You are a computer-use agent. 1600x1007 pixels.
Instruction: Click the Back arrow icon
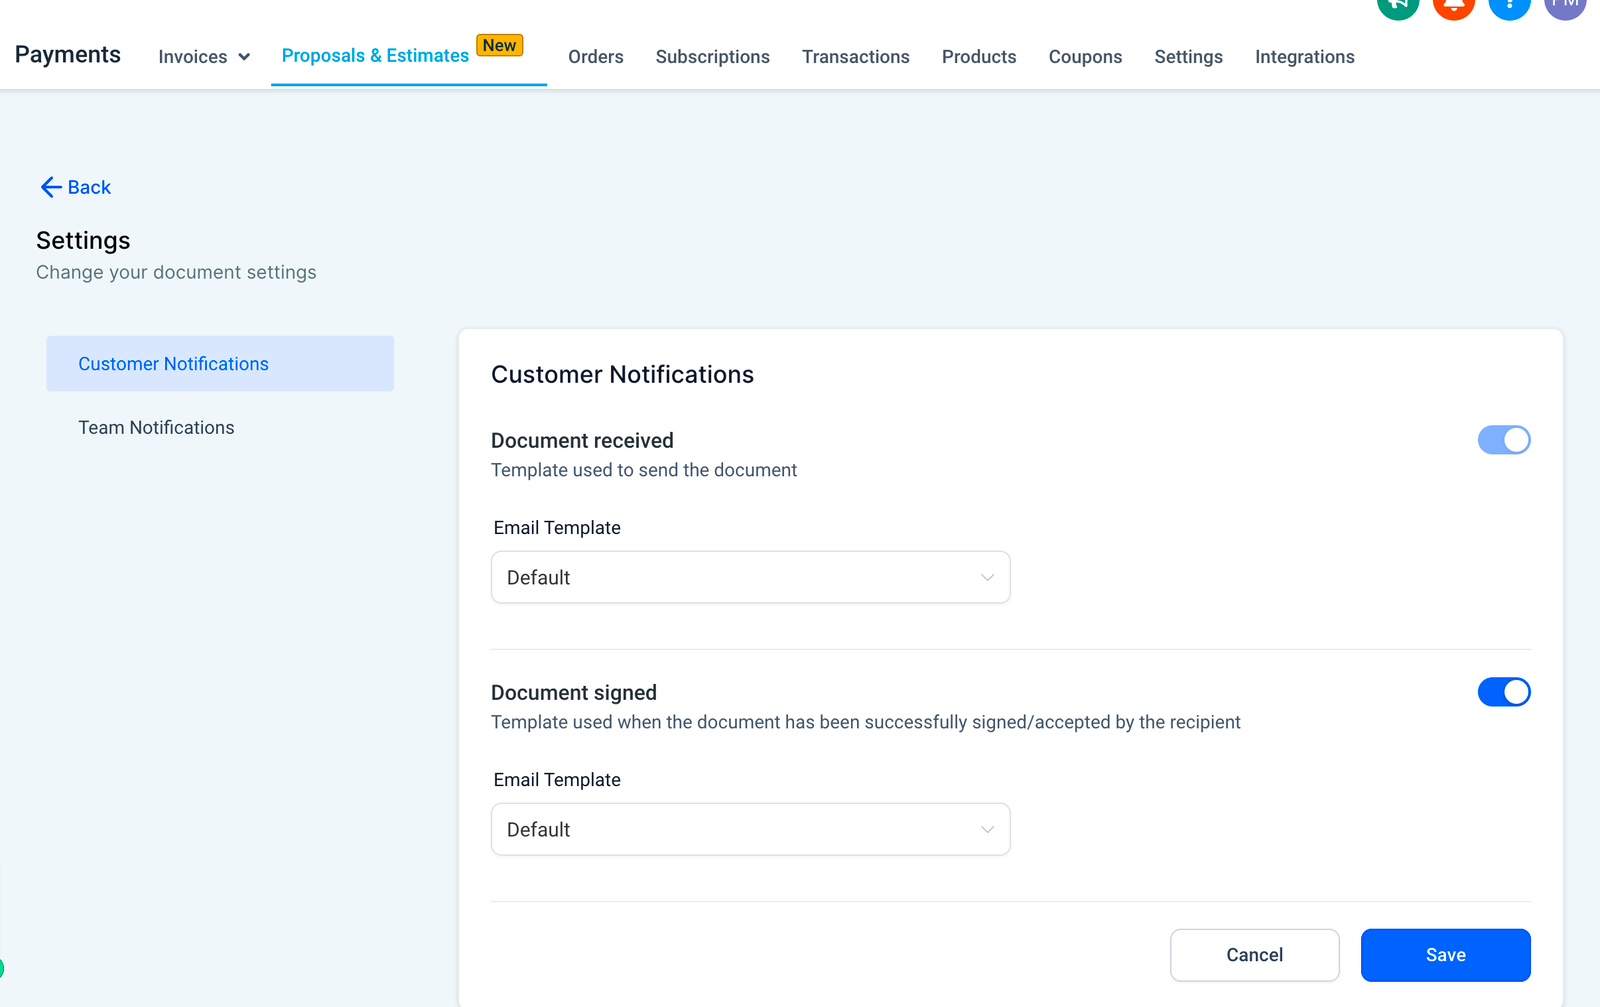tap(51, 187)
